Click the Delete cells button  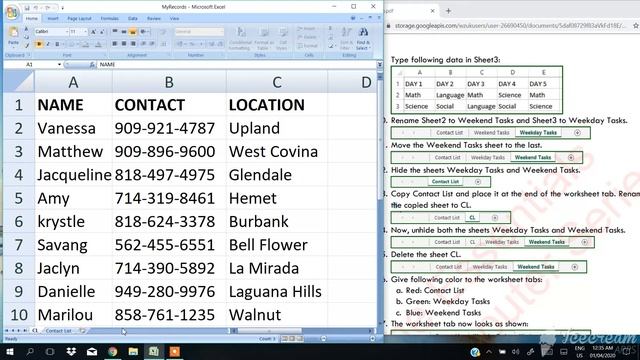[x=307, y=37]
